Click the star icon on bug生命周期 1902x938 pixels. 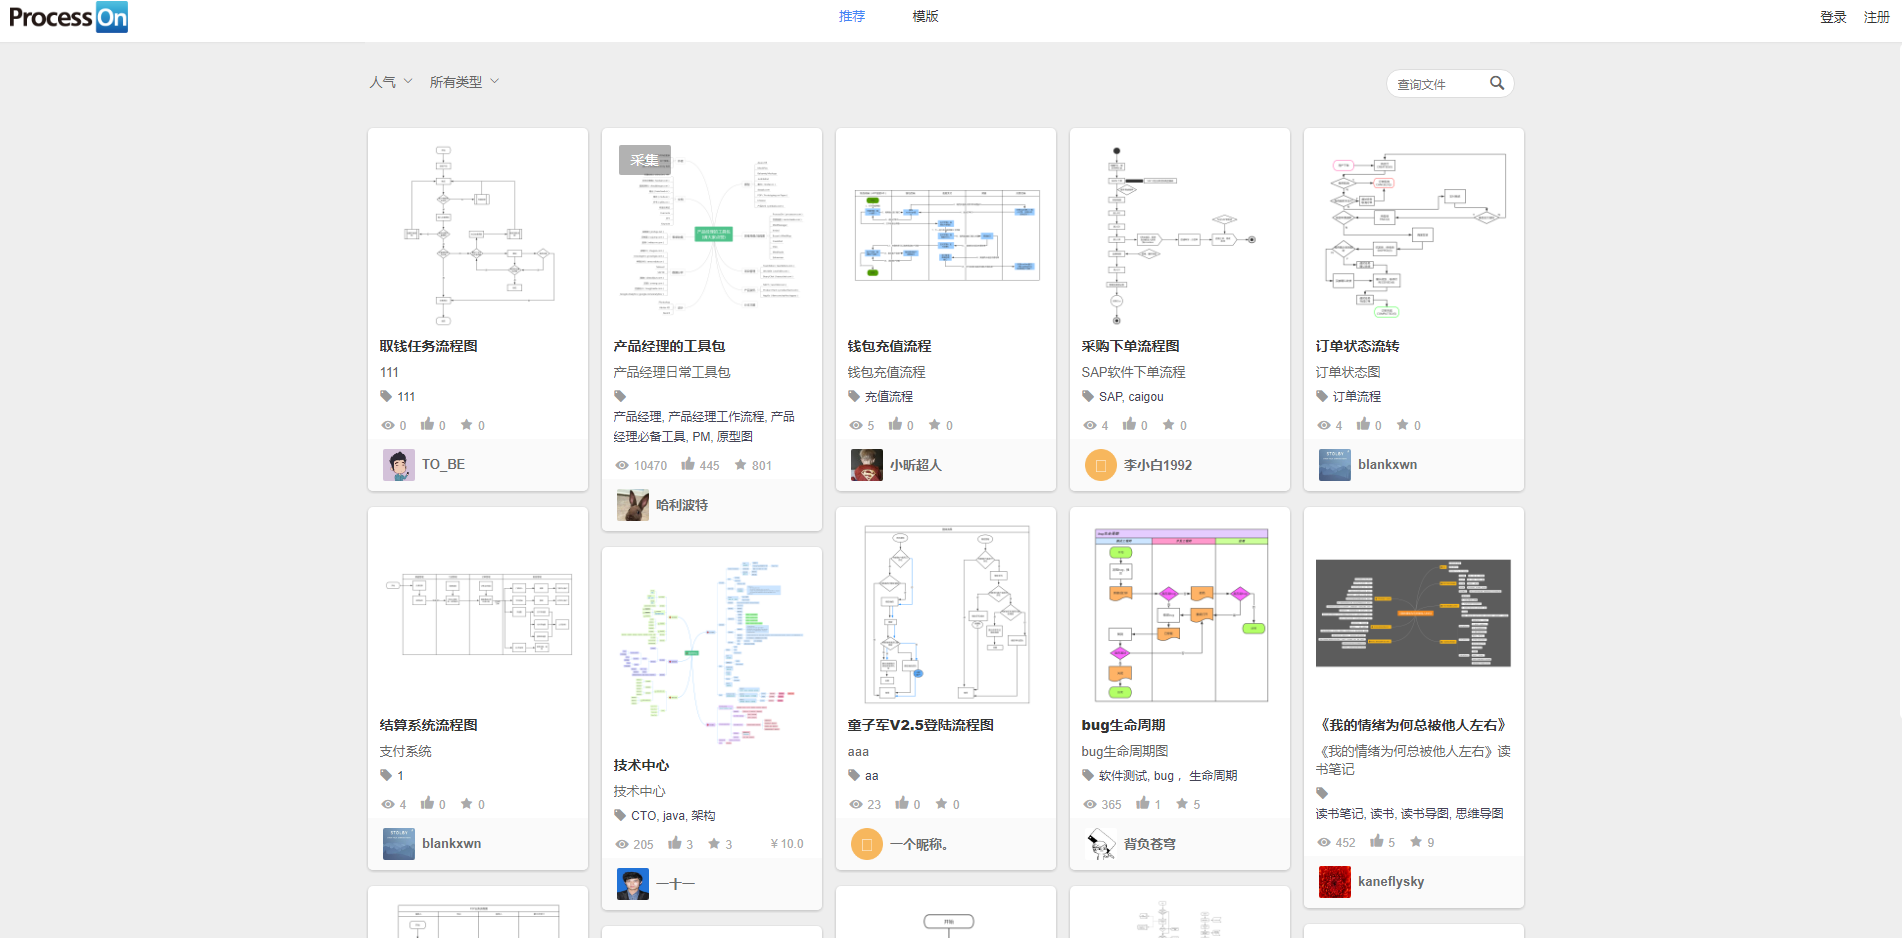[x=1182, y=803]
